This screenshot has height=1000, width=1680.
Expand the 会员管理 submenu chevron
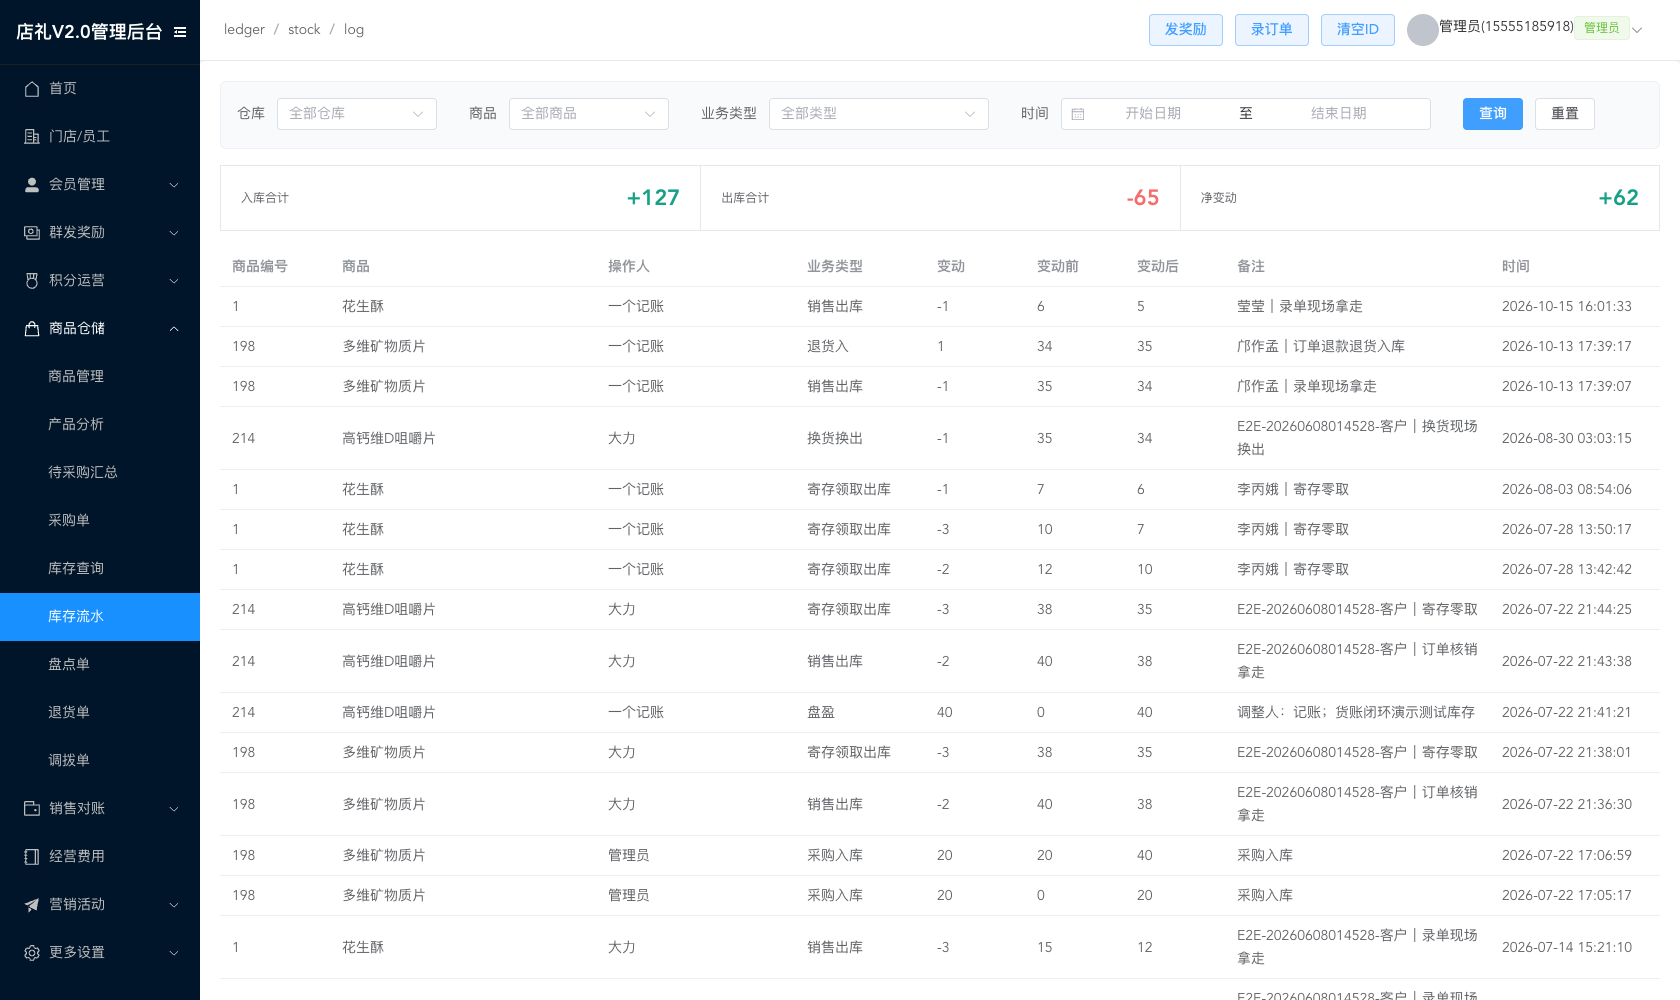coord(174,185)
